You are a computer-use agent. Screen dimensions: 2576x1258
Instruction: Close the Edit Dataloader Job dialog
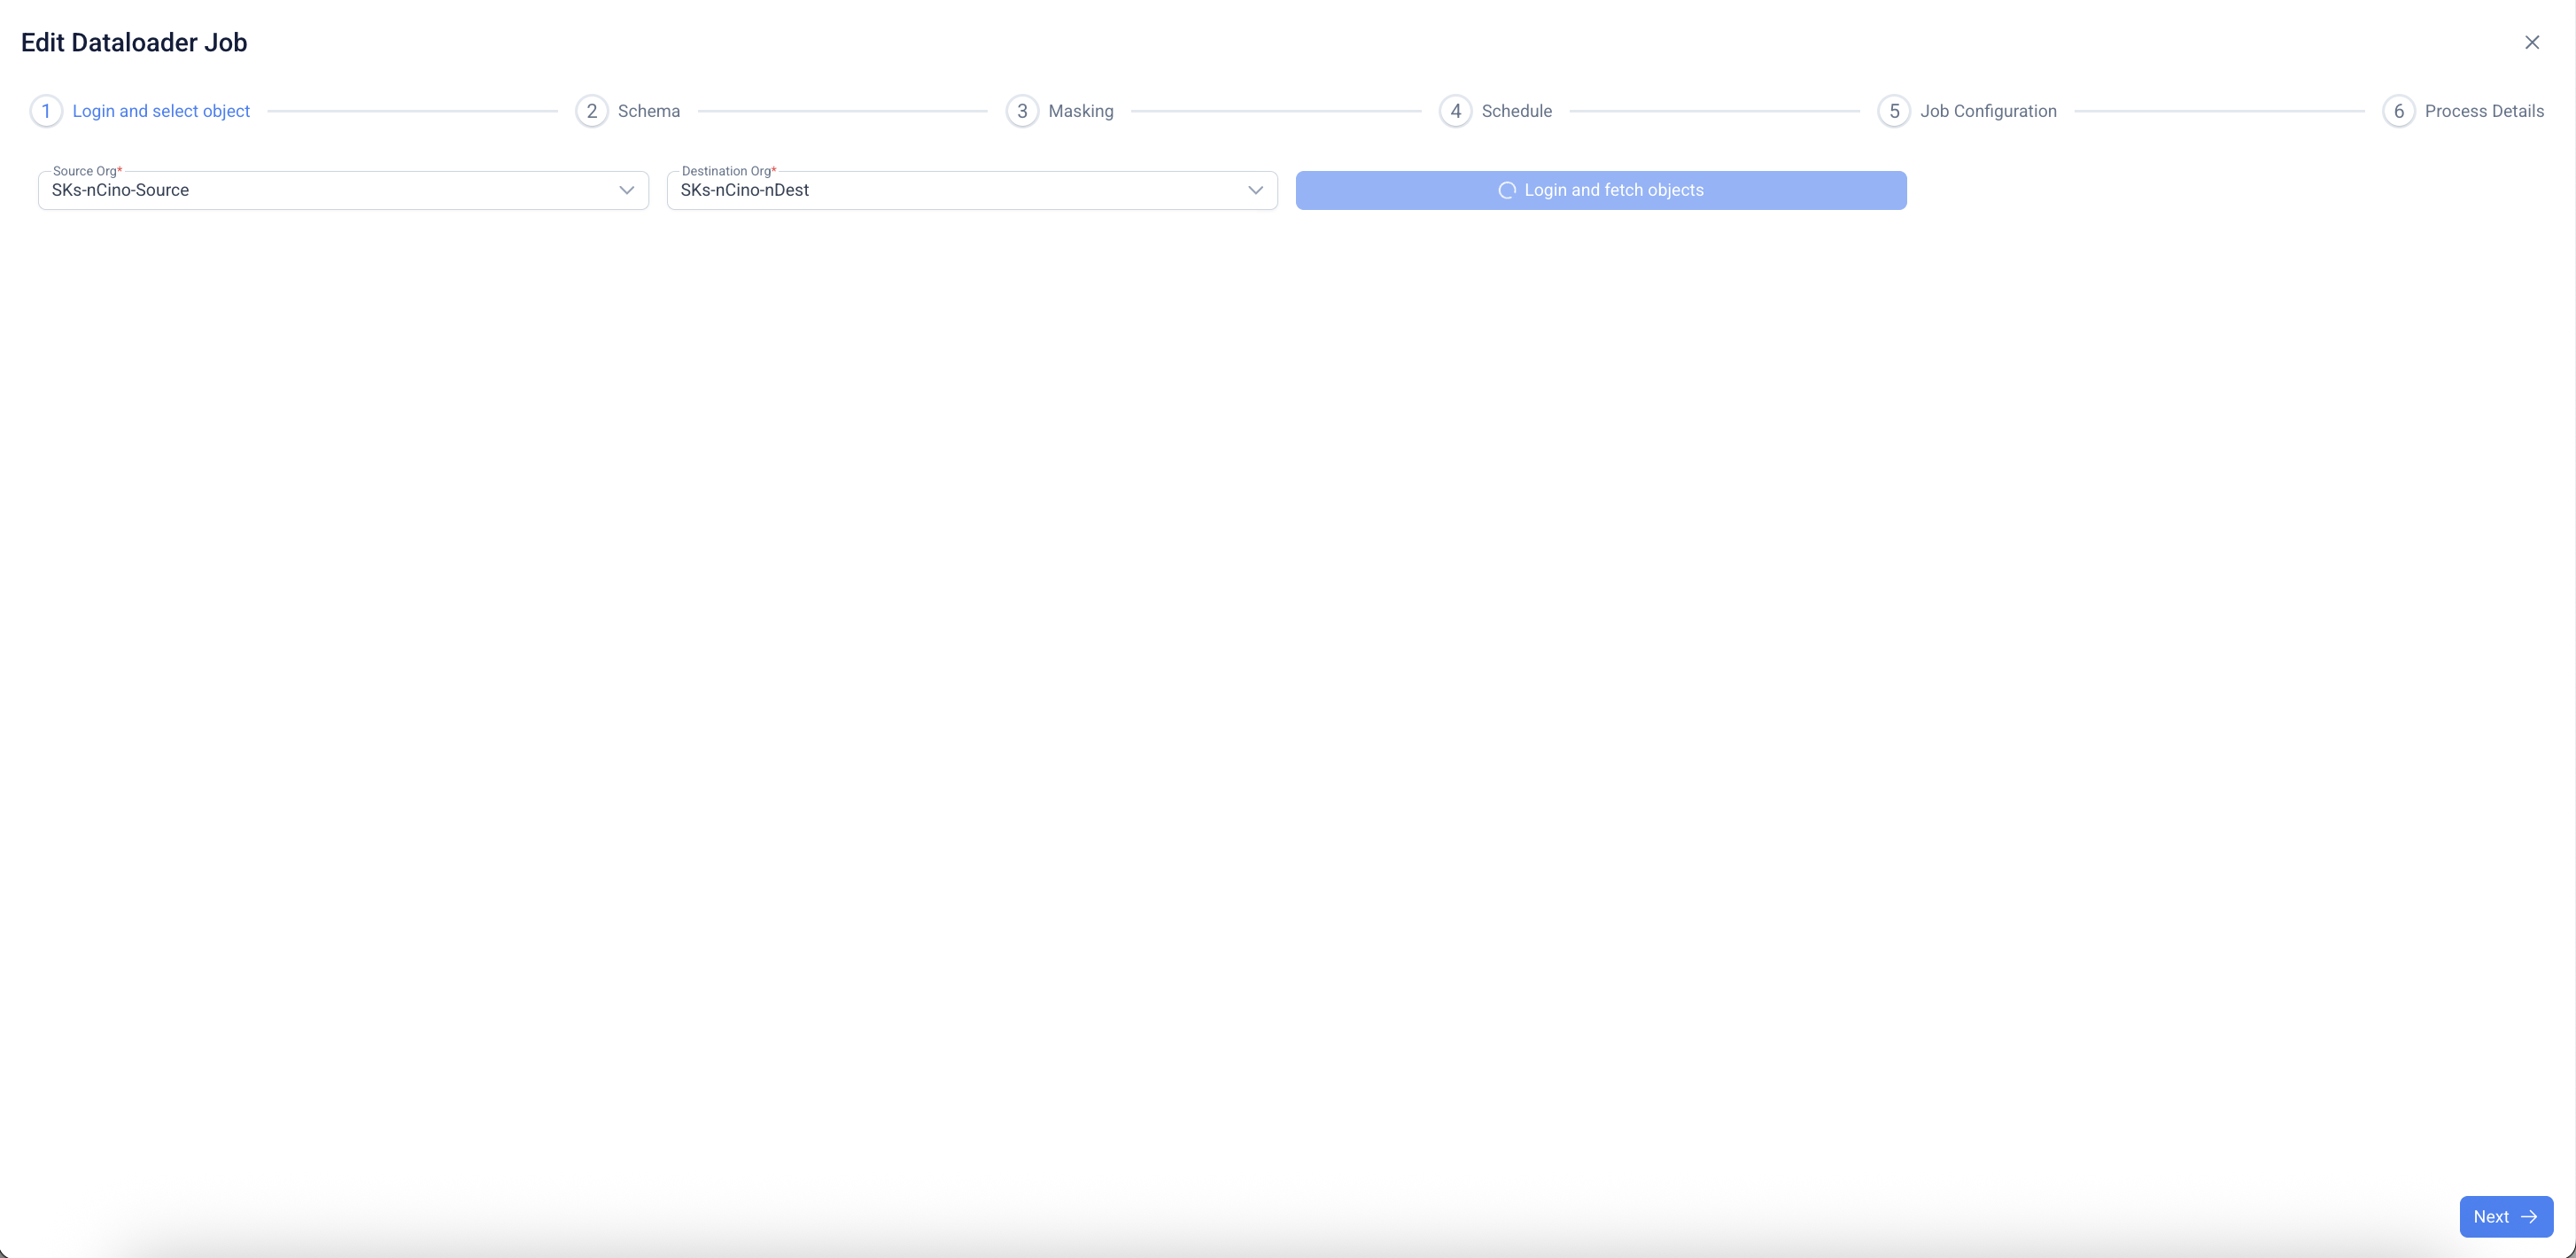2531,42
